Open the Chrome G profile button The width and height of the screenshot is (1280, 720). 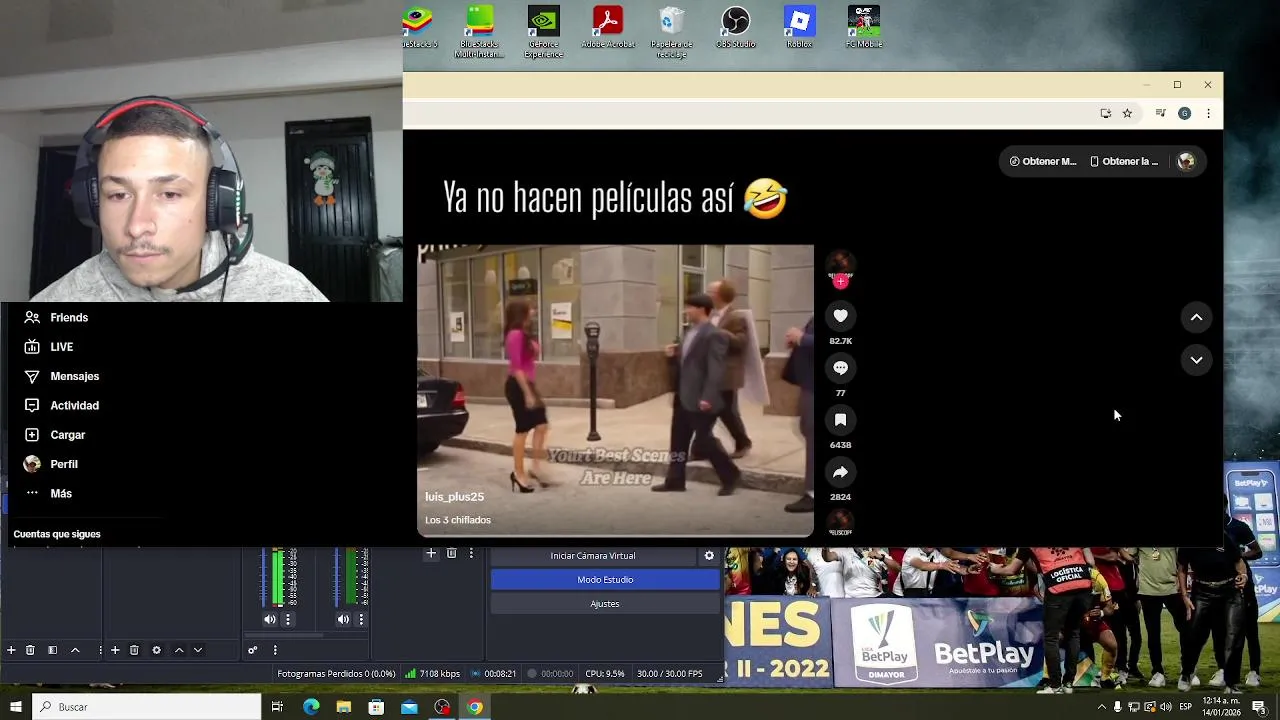pos(1184,113)
